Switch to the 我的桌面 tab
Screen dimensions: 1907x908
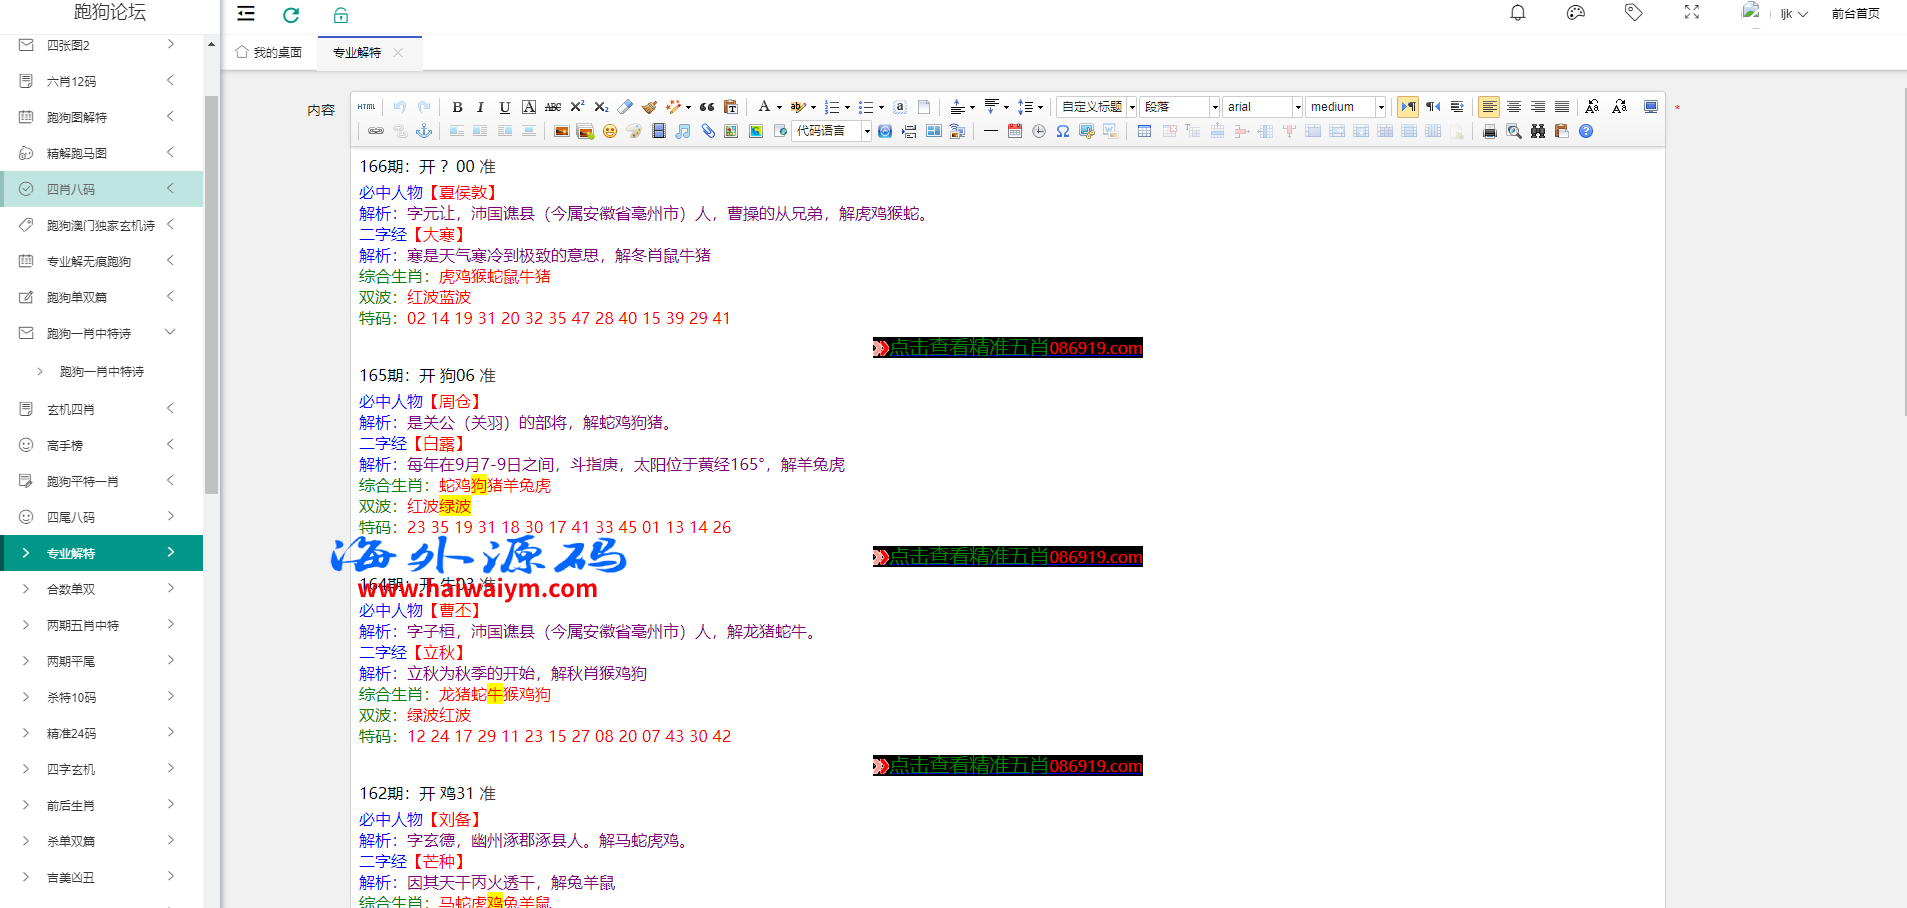269,53
